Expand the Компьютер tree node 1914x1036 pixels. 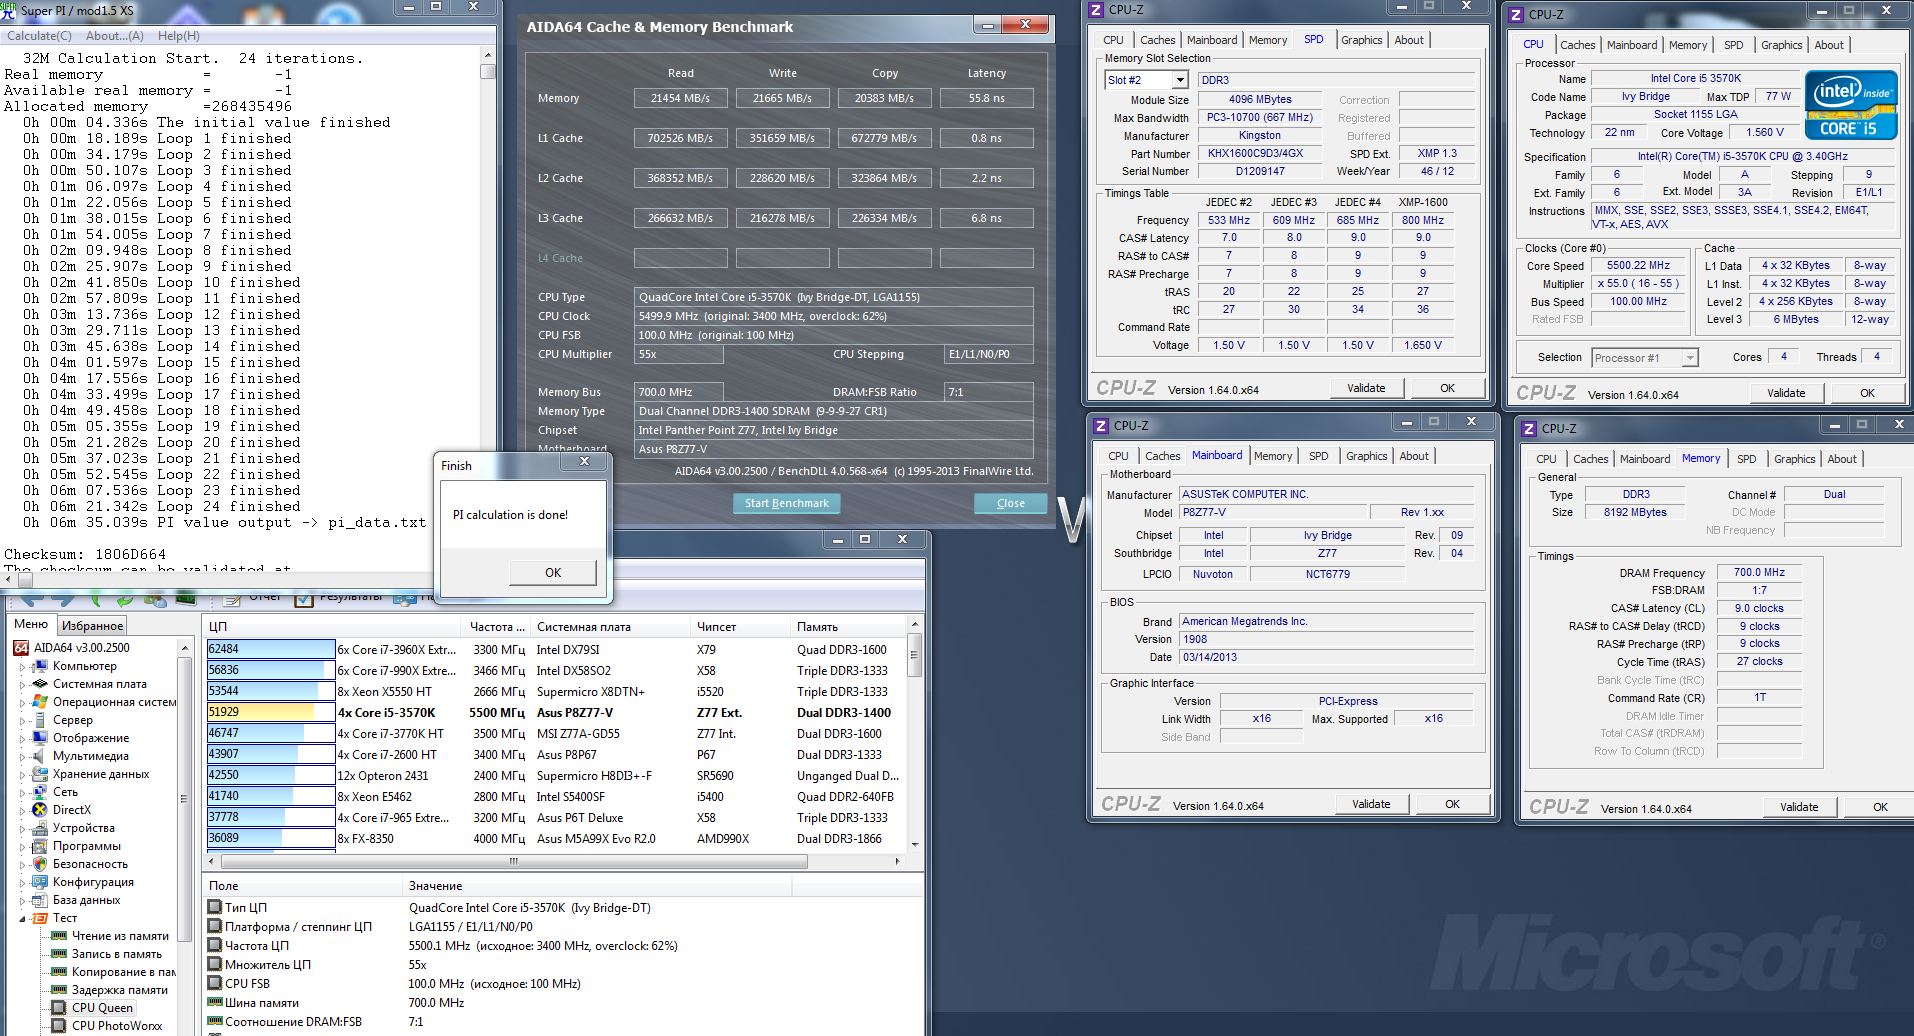pos(22,667)
